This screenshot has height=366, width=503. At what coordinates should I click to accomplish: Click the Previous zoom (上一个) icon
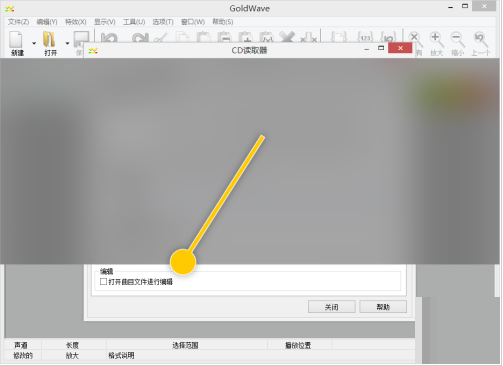click(480, 39)
